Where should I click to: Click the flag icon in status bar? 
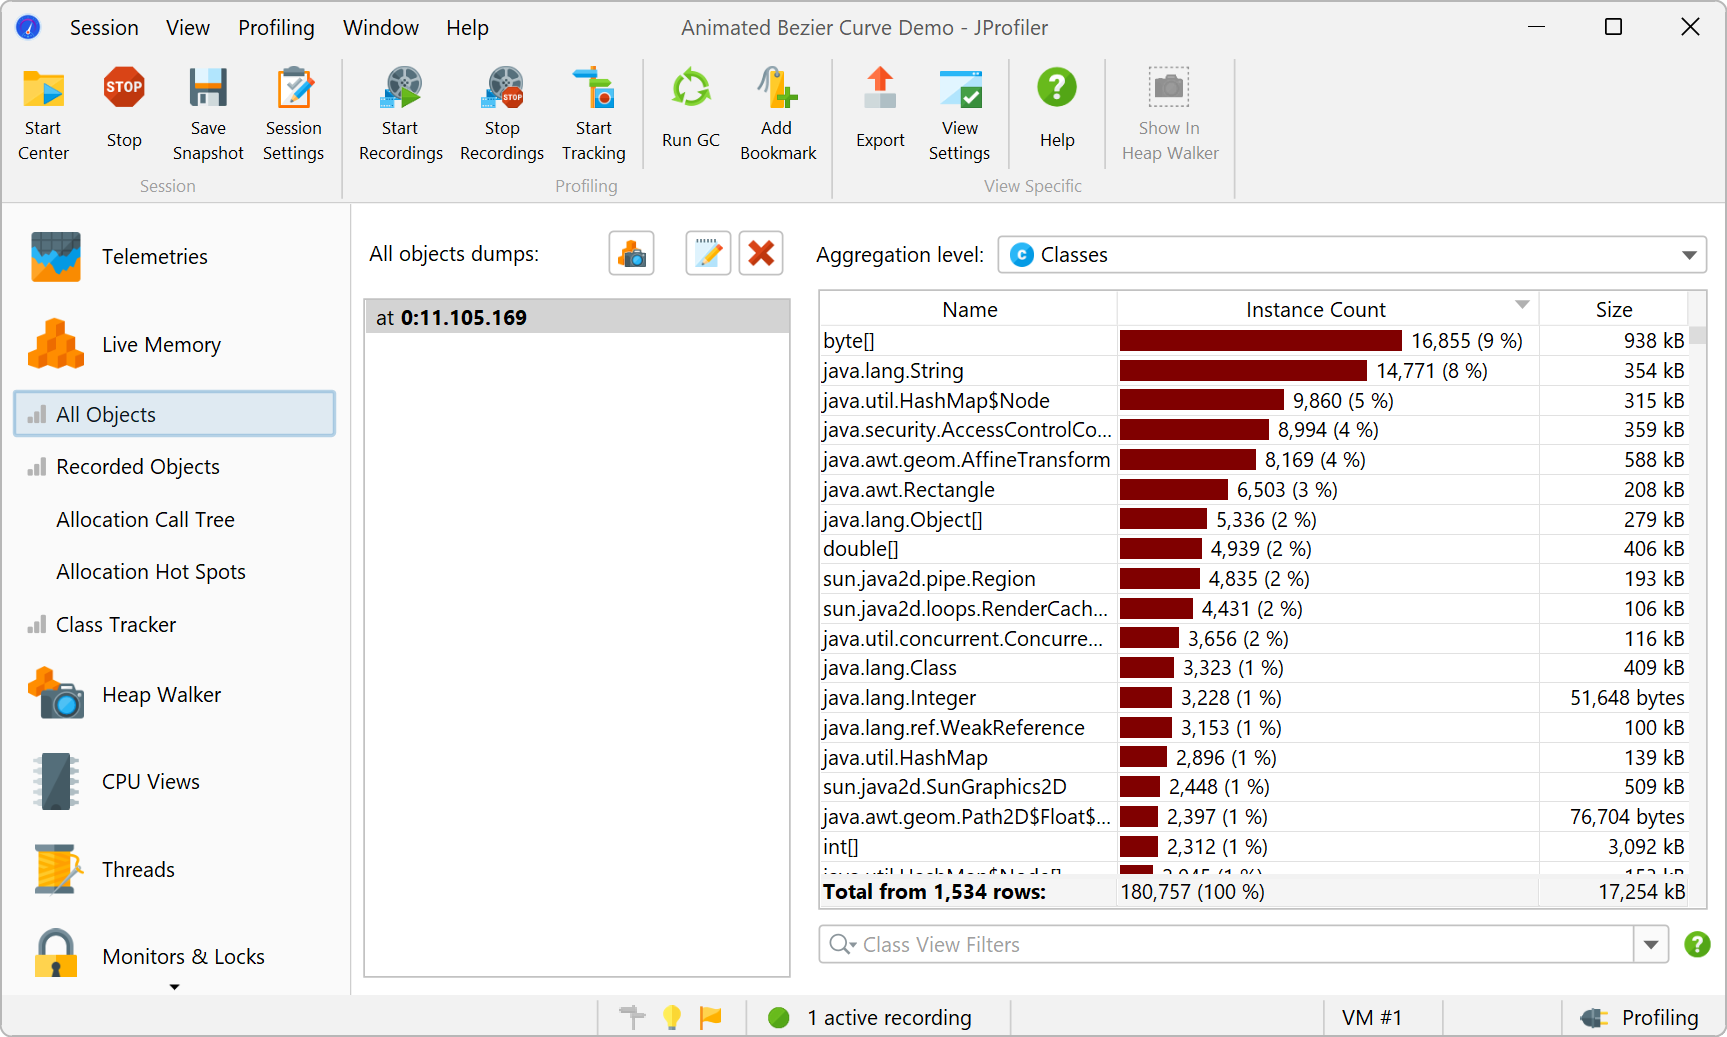tap(711, 1018)
